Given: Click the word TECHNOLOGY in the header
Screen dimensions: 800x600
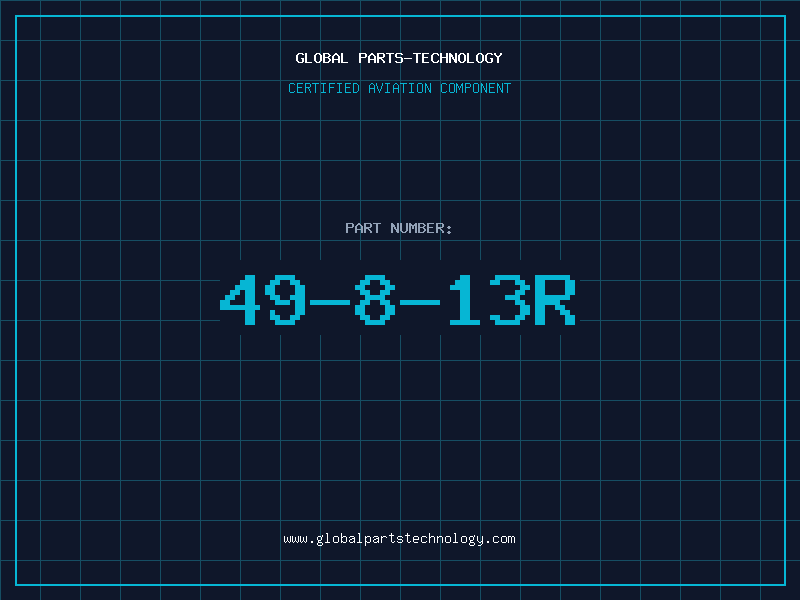Looking at the screenshot, I should click(x=458, y=58).
